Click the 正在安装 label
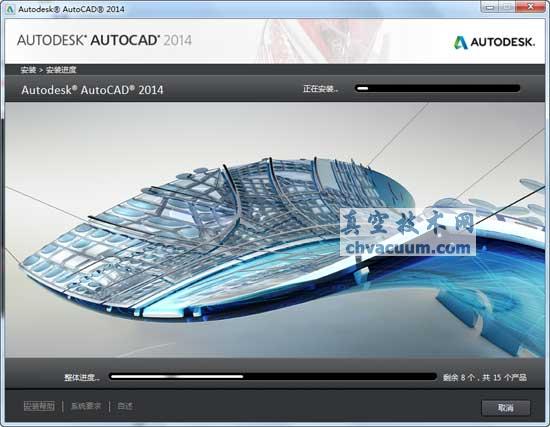 pyautogui.click(x=321, y=89)
